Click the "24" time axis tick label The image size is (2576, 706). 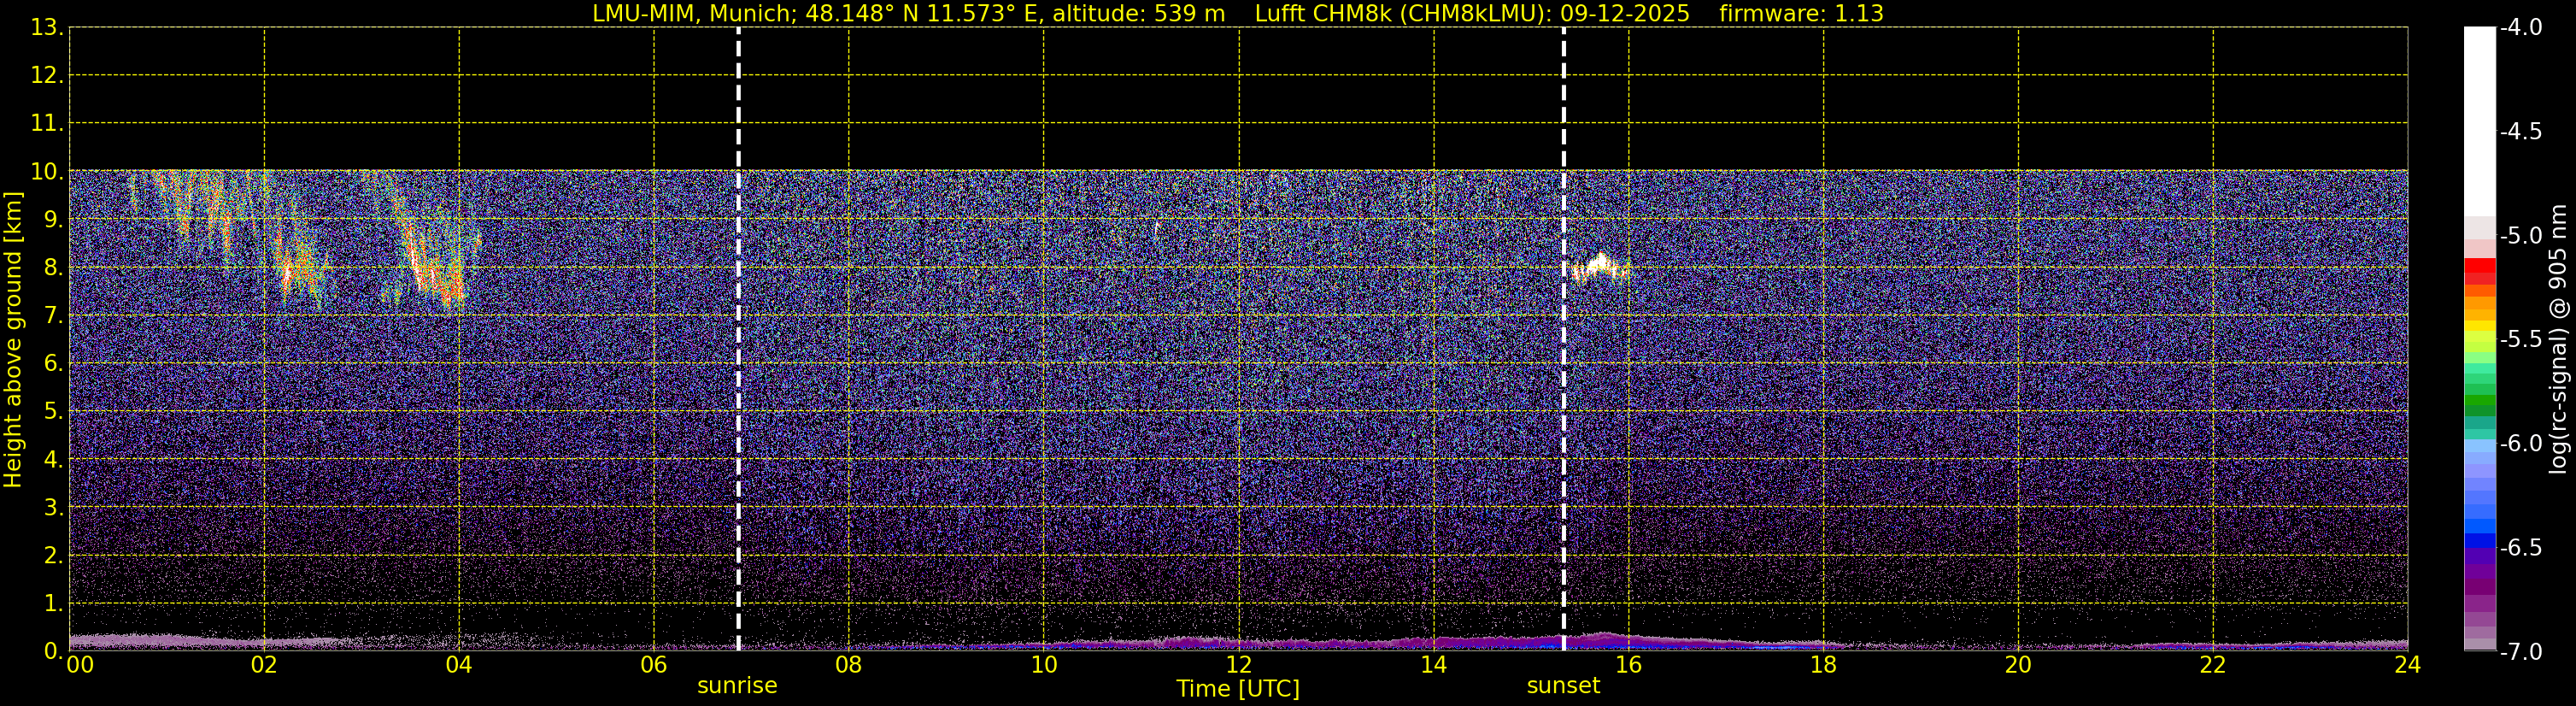pyautogui.click(x=2408, y=665)
